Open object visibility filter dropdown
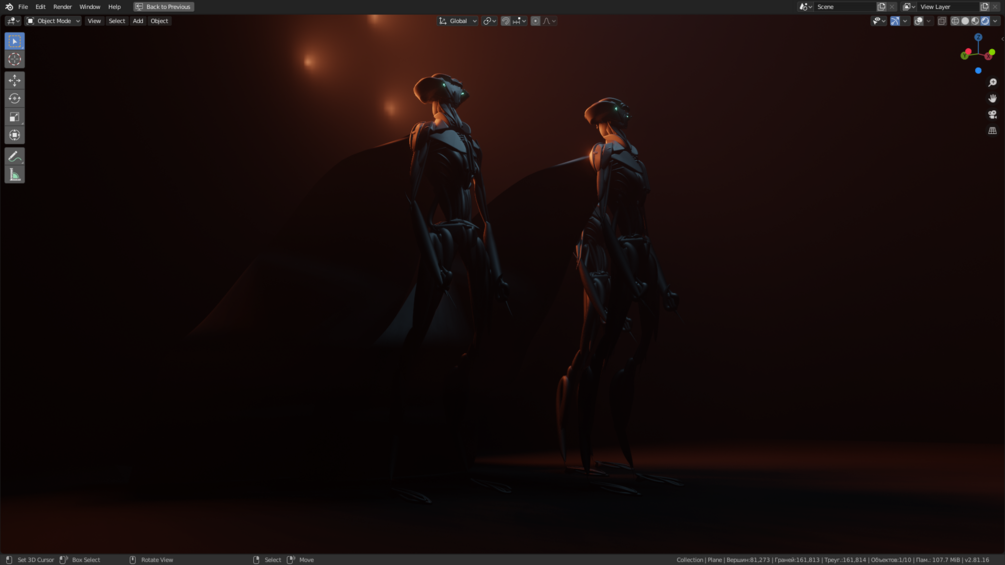The image size is (1005, 565). click(879, 21)
